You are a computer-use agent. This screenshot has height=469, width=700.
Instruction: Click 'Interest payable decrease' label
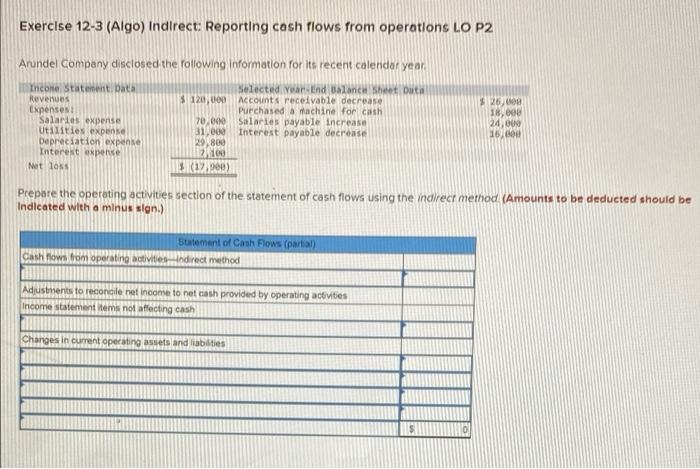302,133
